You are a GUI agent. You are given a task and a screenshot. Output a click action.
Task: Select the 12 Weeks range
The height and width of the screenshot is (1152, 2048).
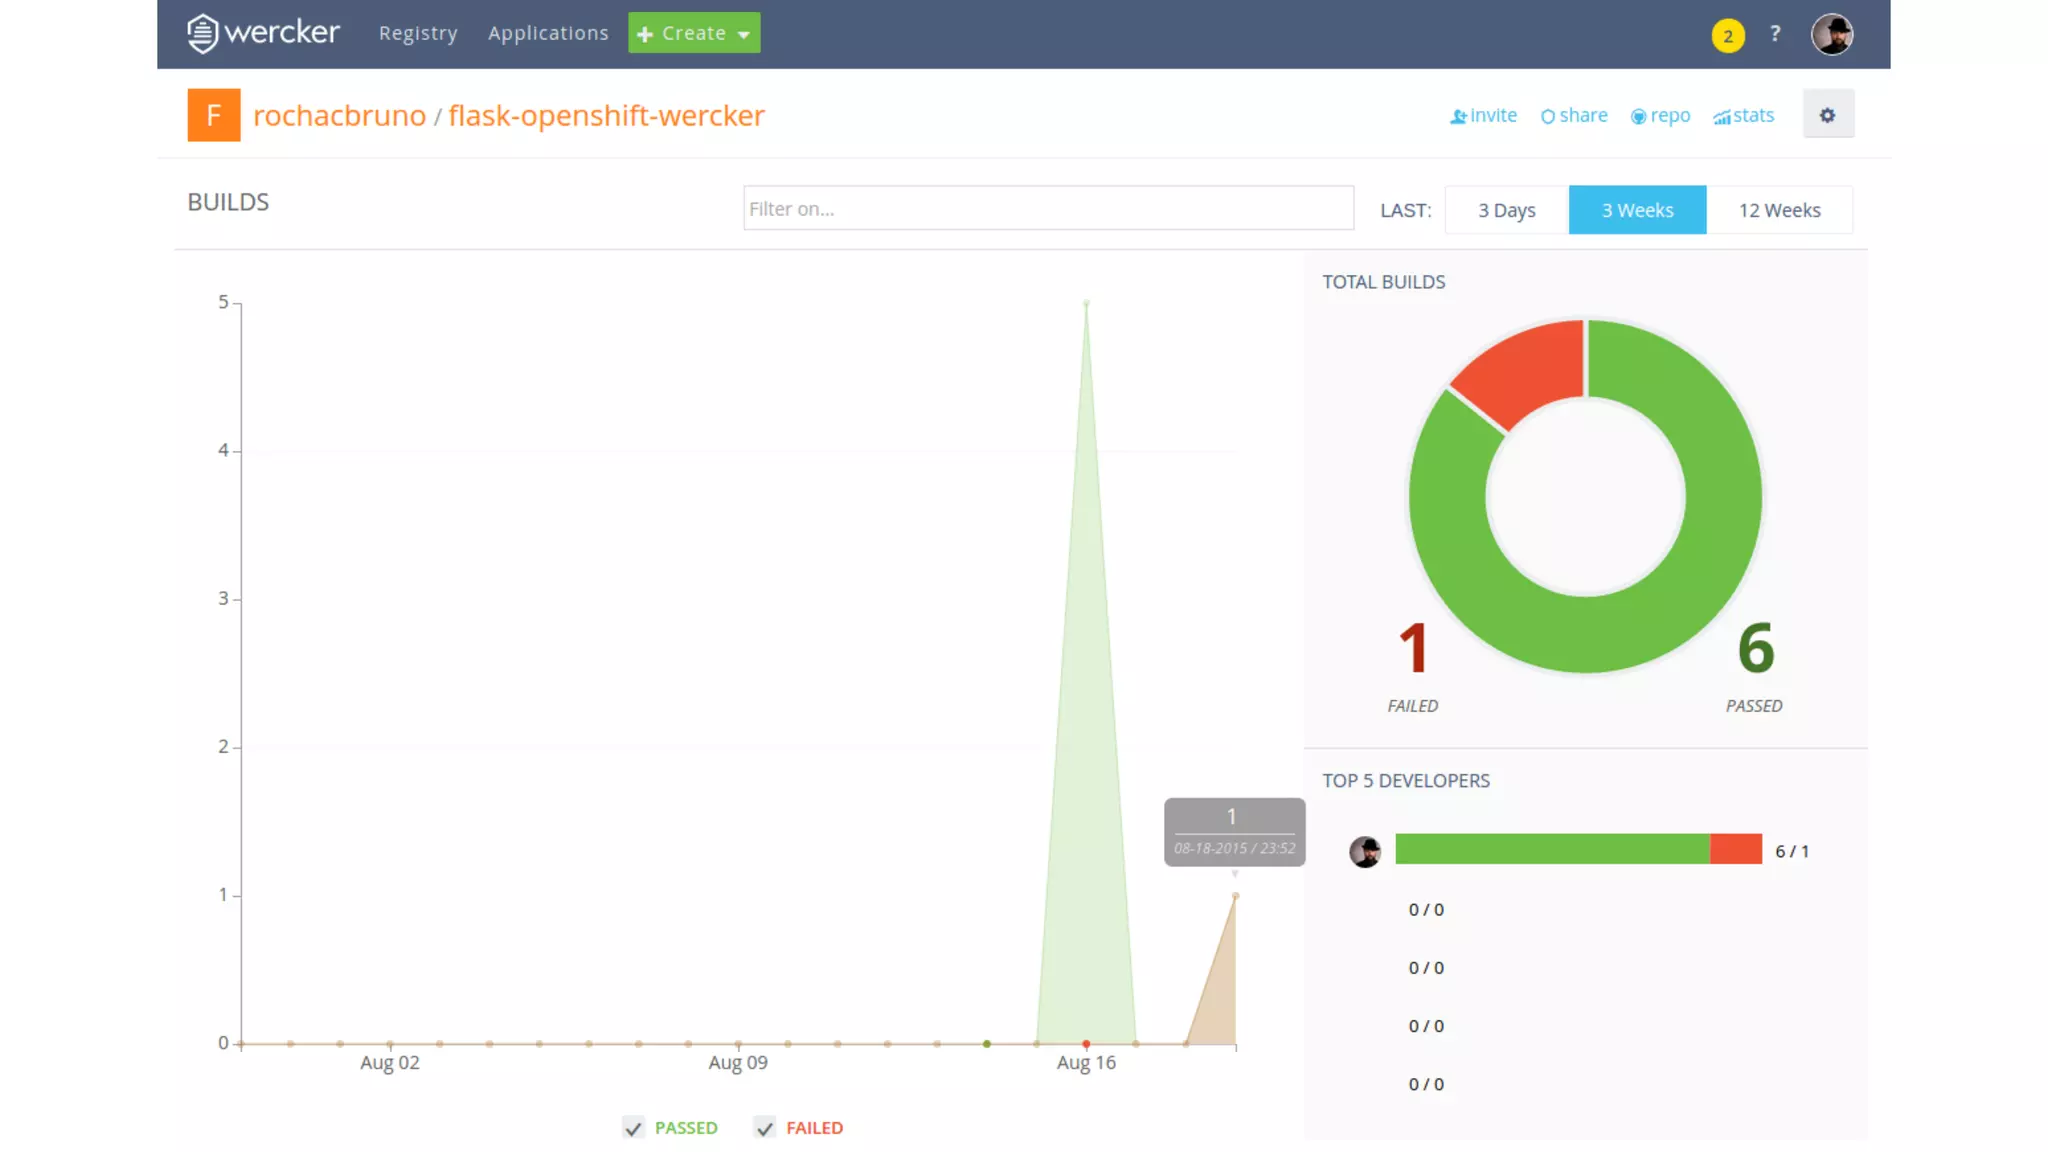pos(1779,210)
